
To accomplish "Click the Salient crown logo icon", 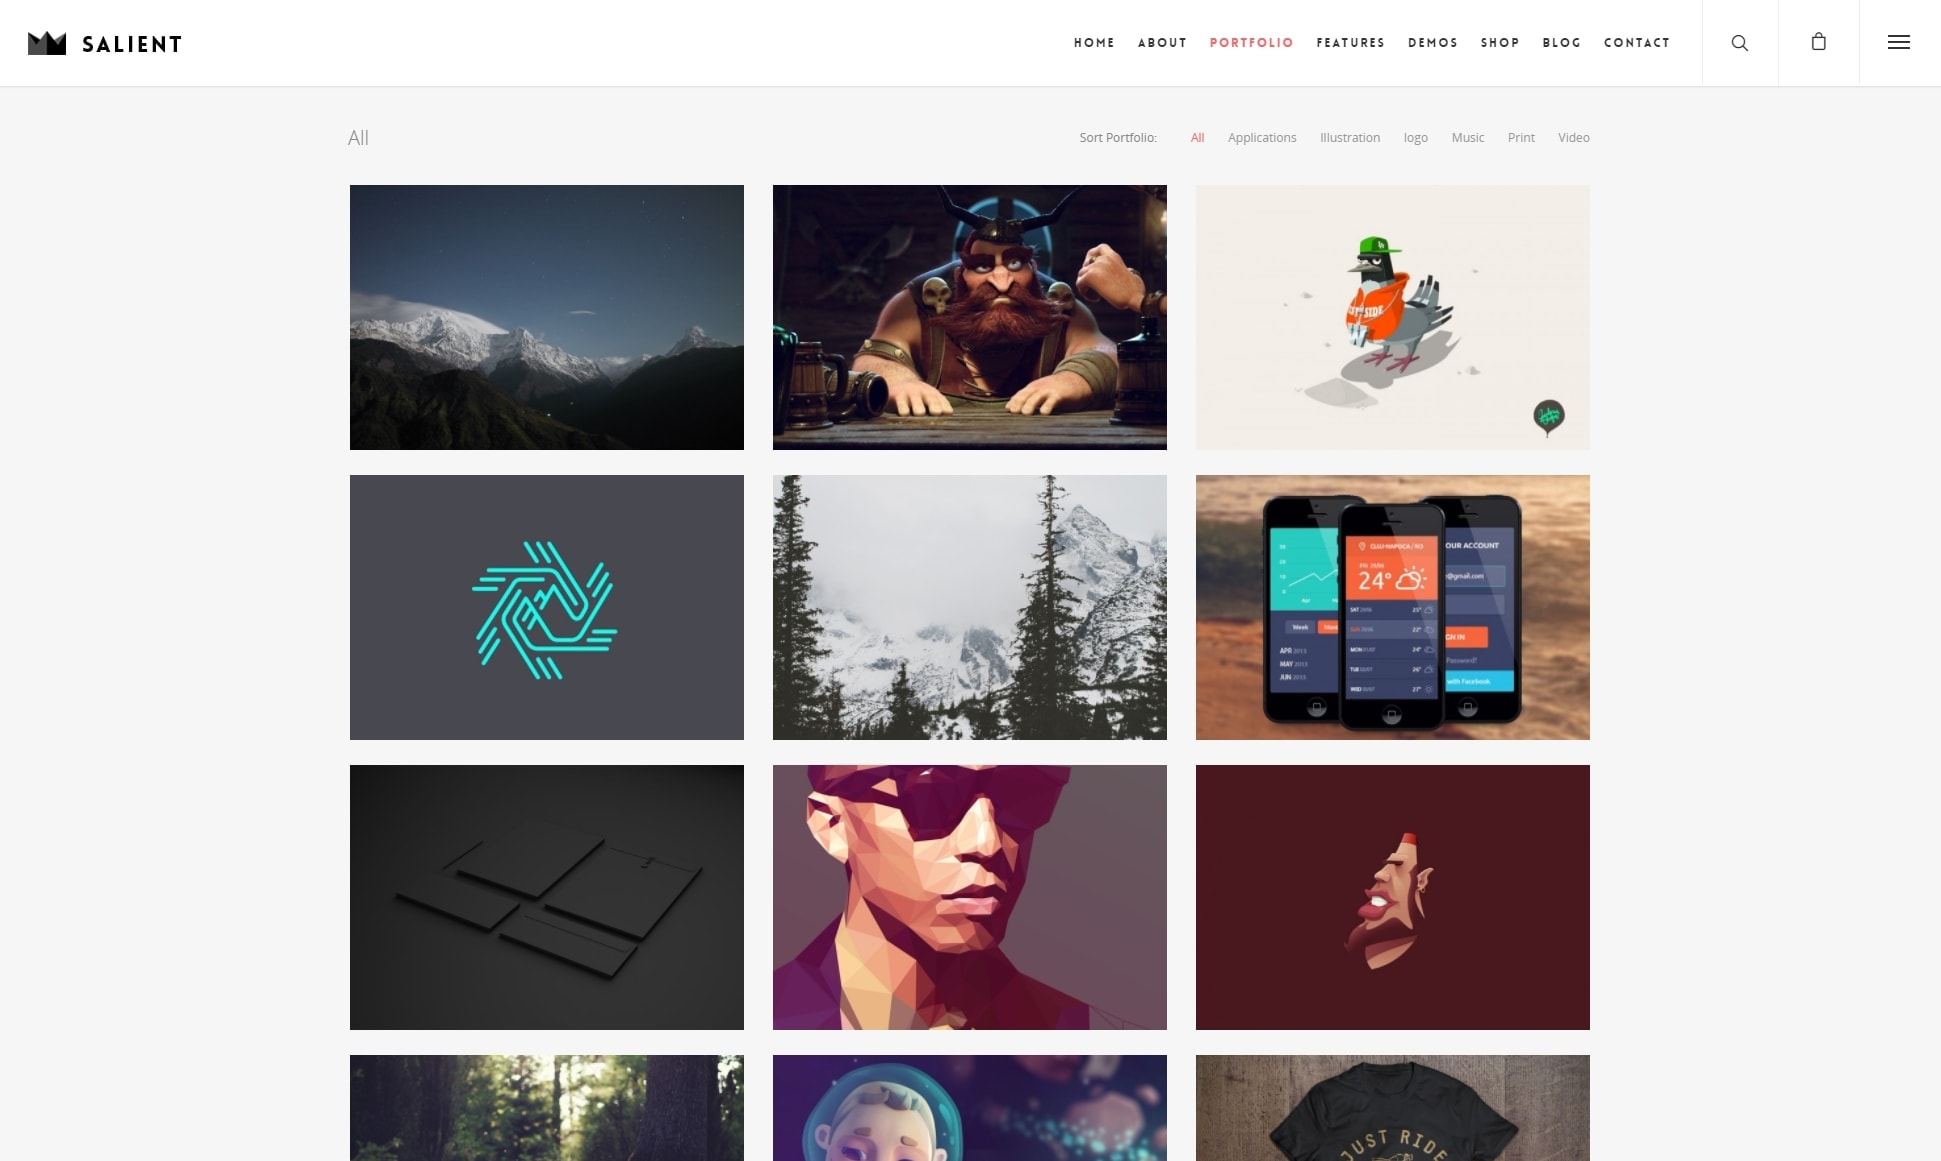I will click(x=47, y=43).
